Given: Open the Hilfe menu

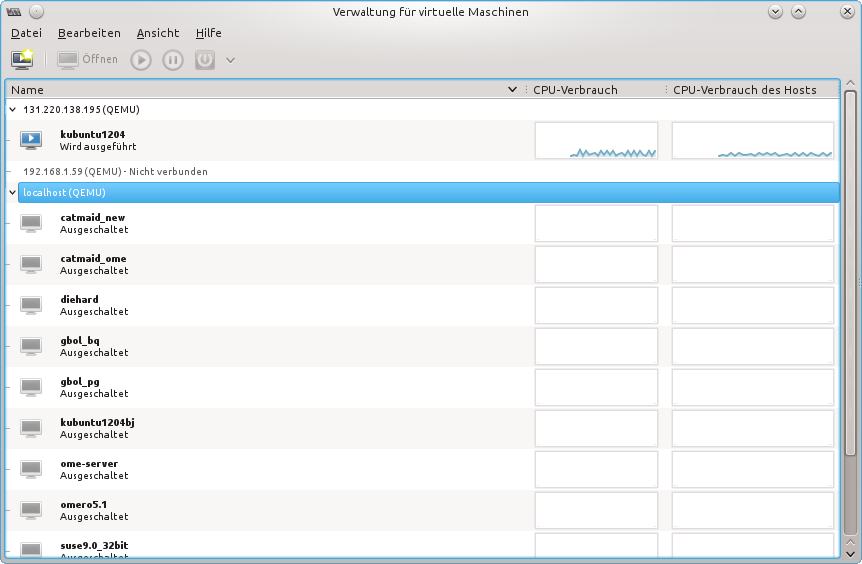Looking at the screenshot, I should click(208, 33).
